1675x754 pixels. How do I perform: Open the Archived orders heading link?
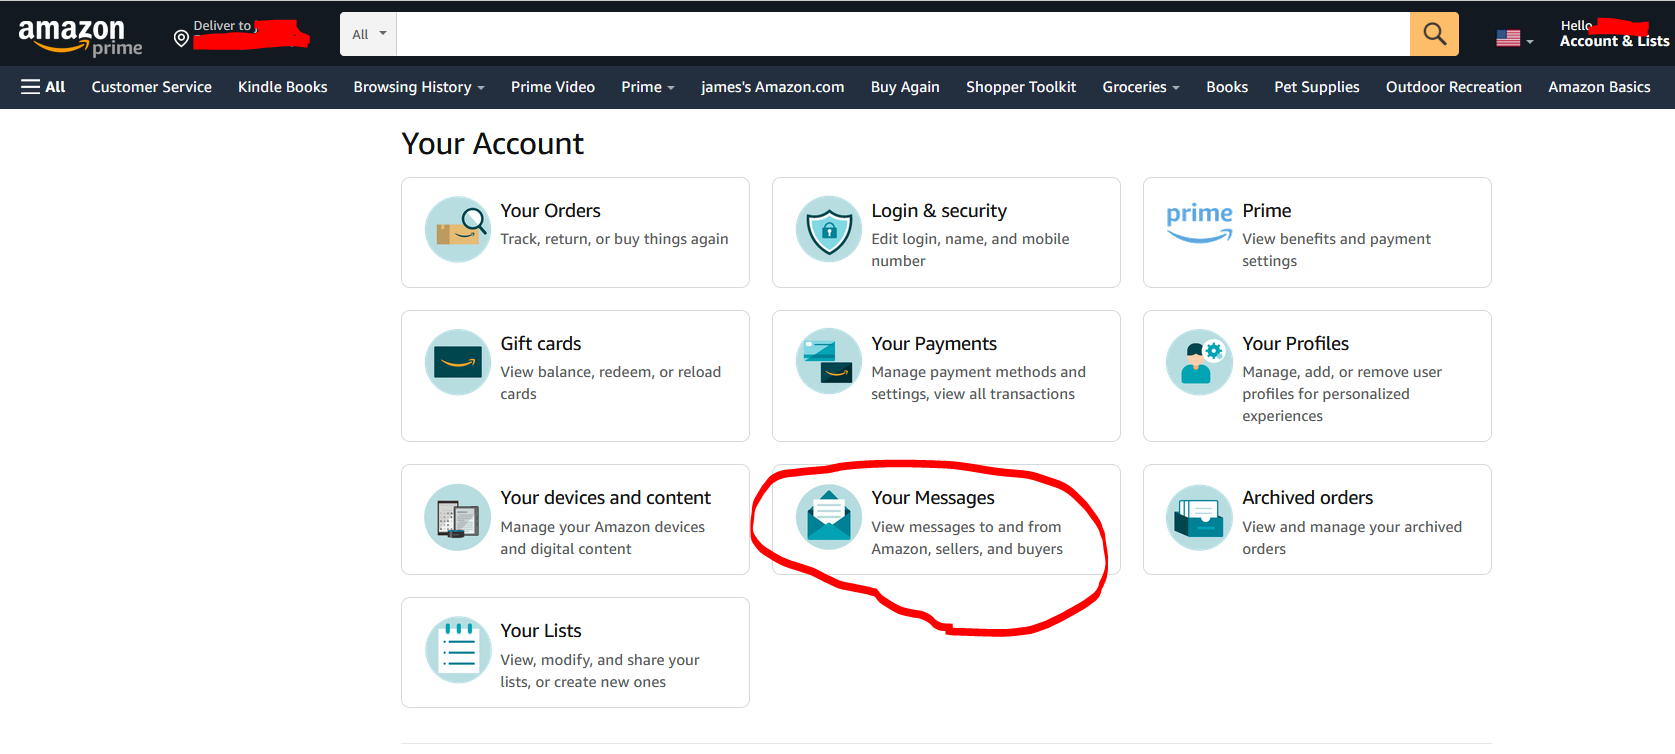pyautogui.click(x=1307, y=498)
